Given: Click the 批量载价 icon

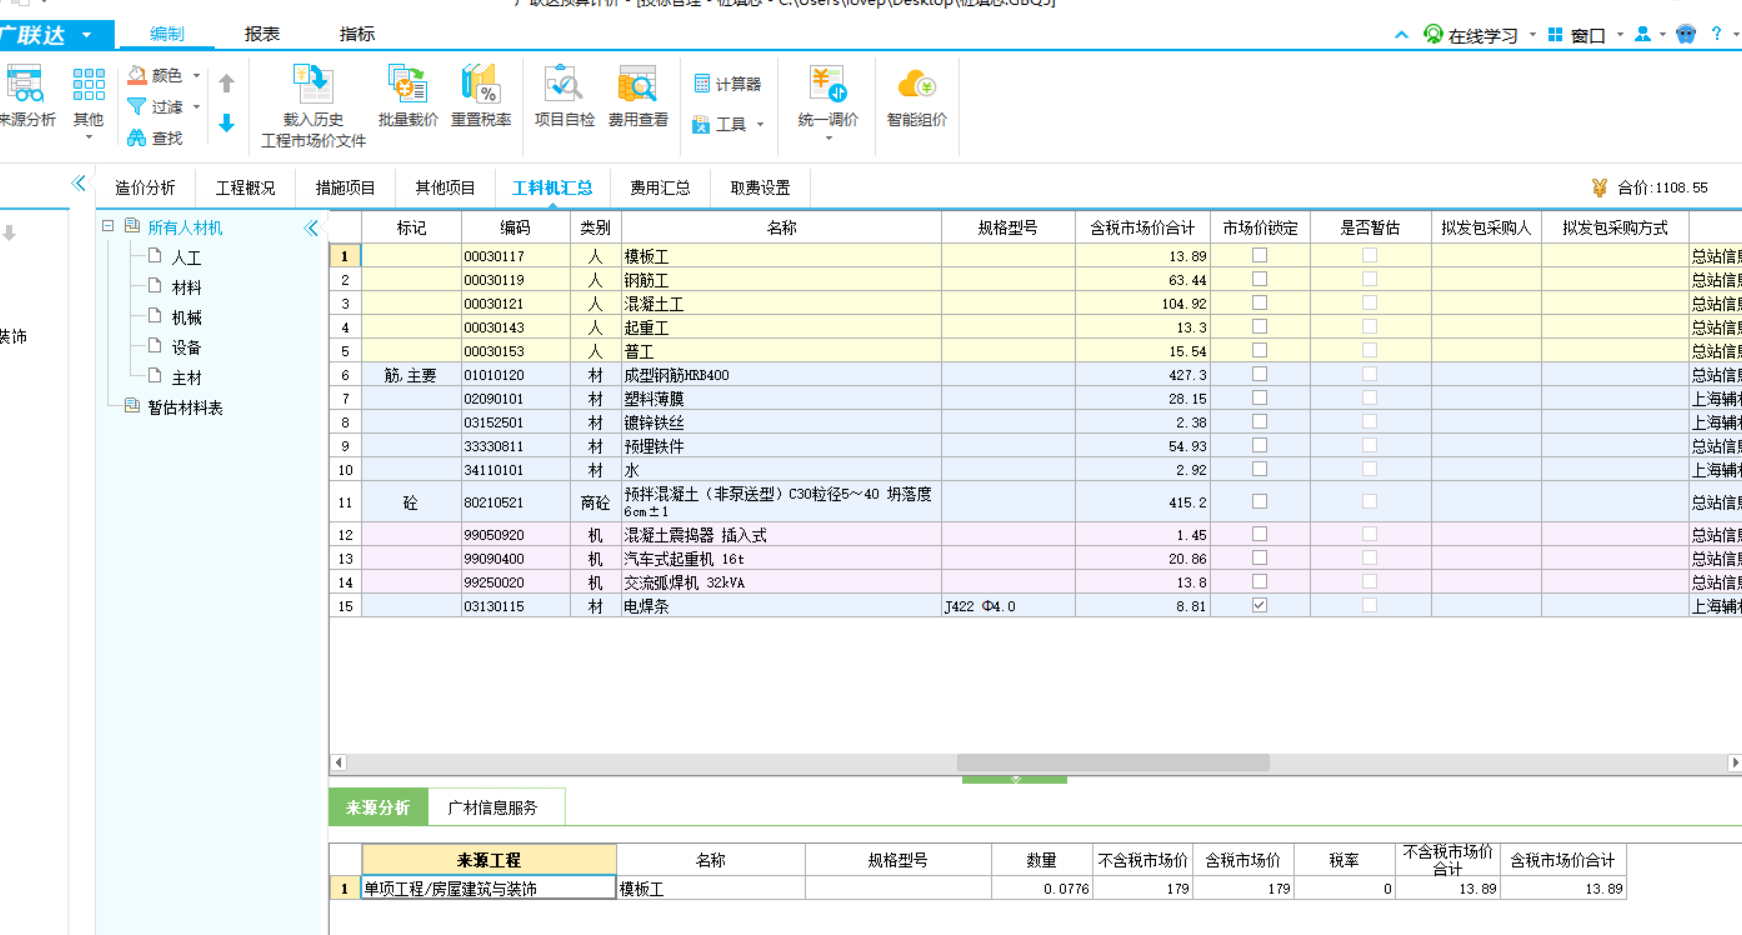Looking at the screenshot, I should pos(407,85).
